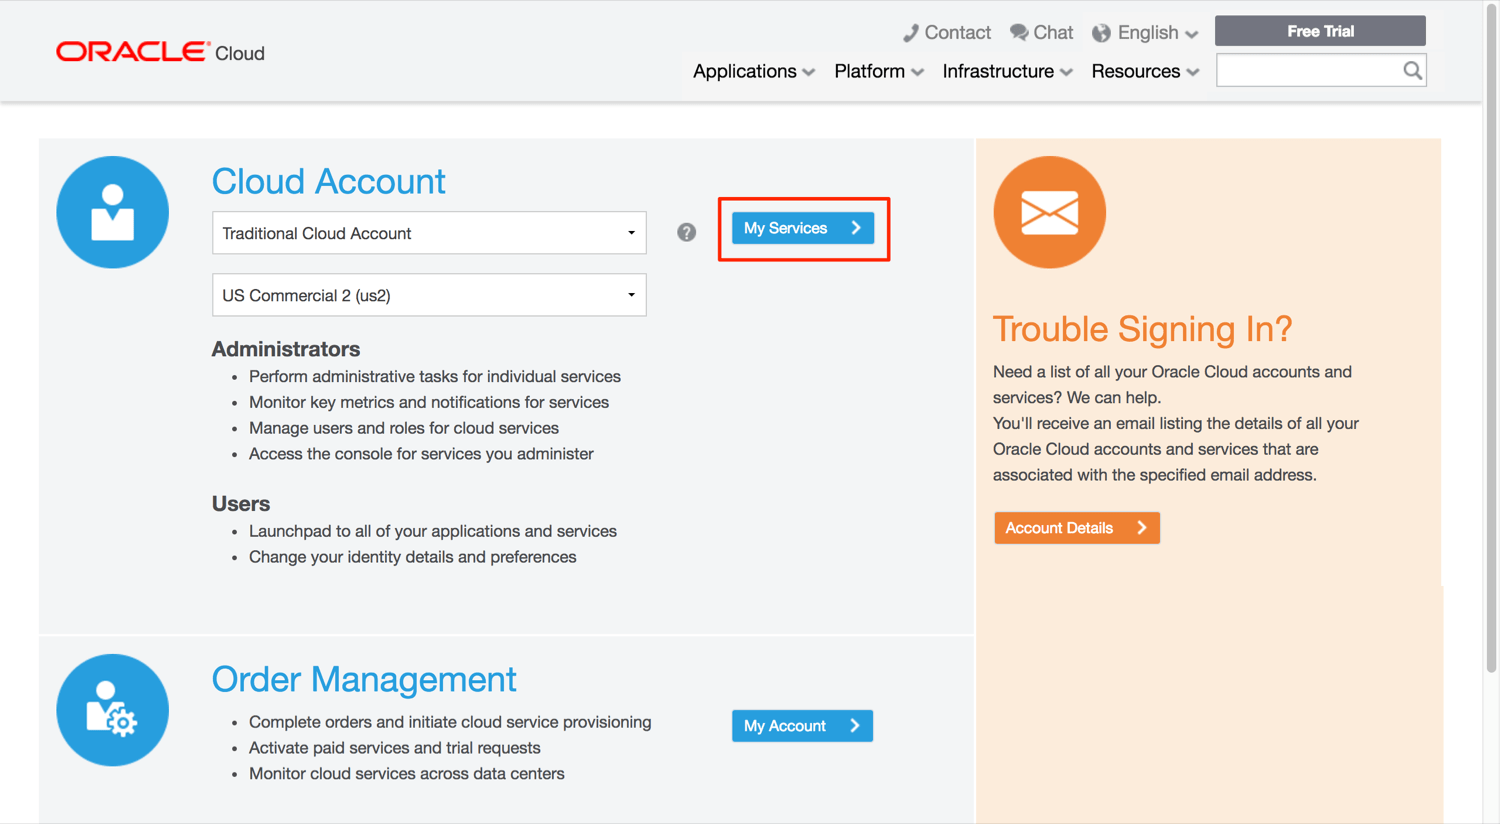Open the Applications menu
Viewport: 1500px width, 824px height.
(x=754, y=71)
